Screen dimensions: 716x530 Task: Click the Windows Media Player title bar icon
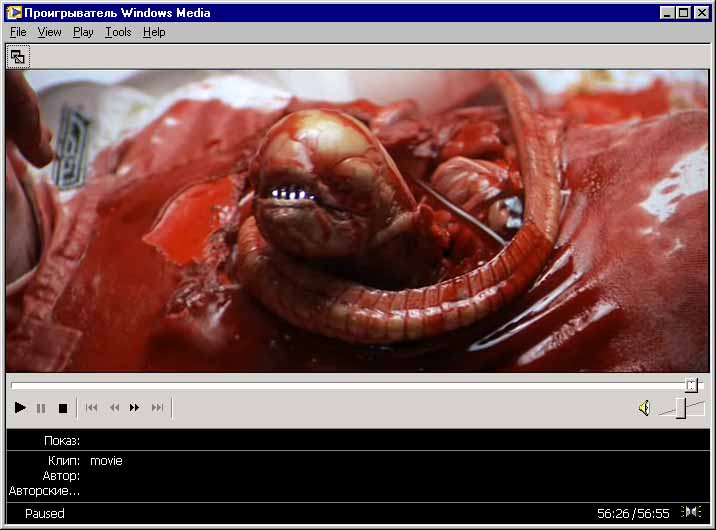(14, 13)
